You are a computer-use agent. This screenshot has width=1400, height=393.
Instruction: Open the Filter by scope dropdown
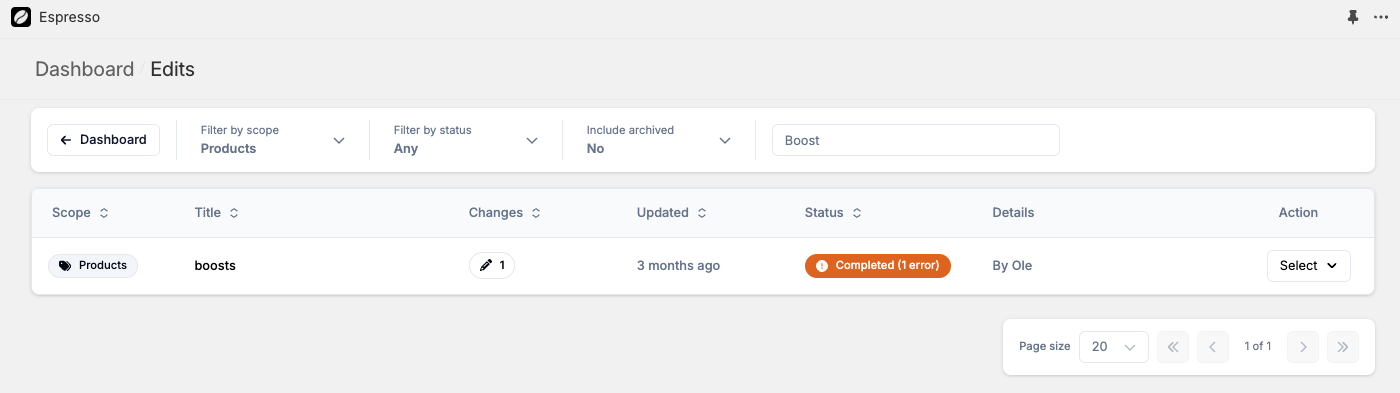(x=273, y=140)
